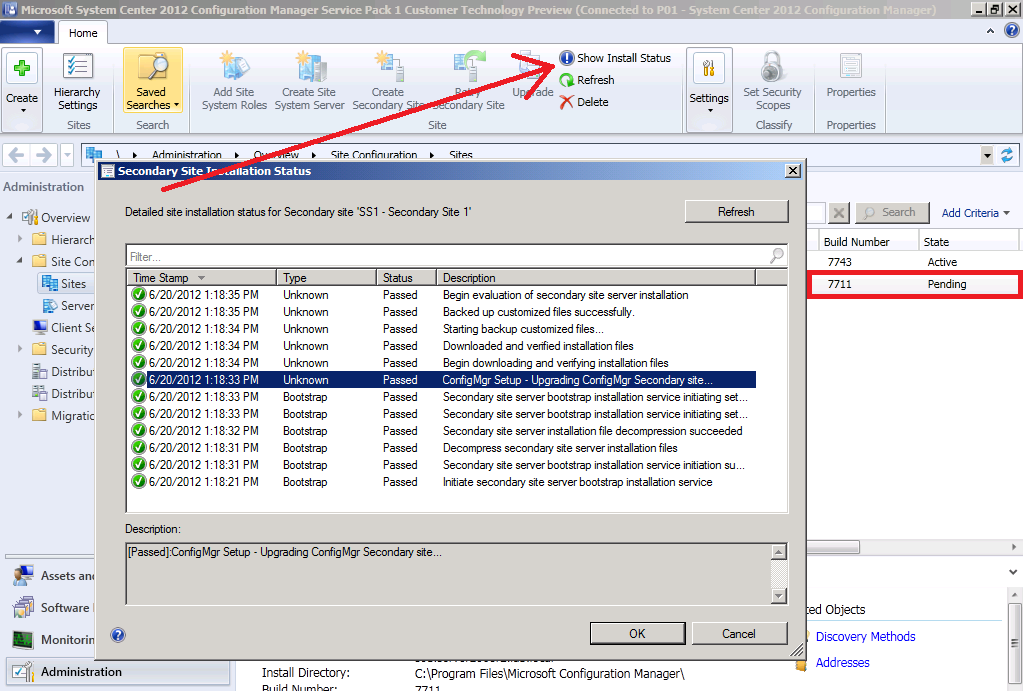Expand the Hierarchy Configuration tree node
The width and height of the screenshot is (1023, 691).
click(x=20, y=239)
